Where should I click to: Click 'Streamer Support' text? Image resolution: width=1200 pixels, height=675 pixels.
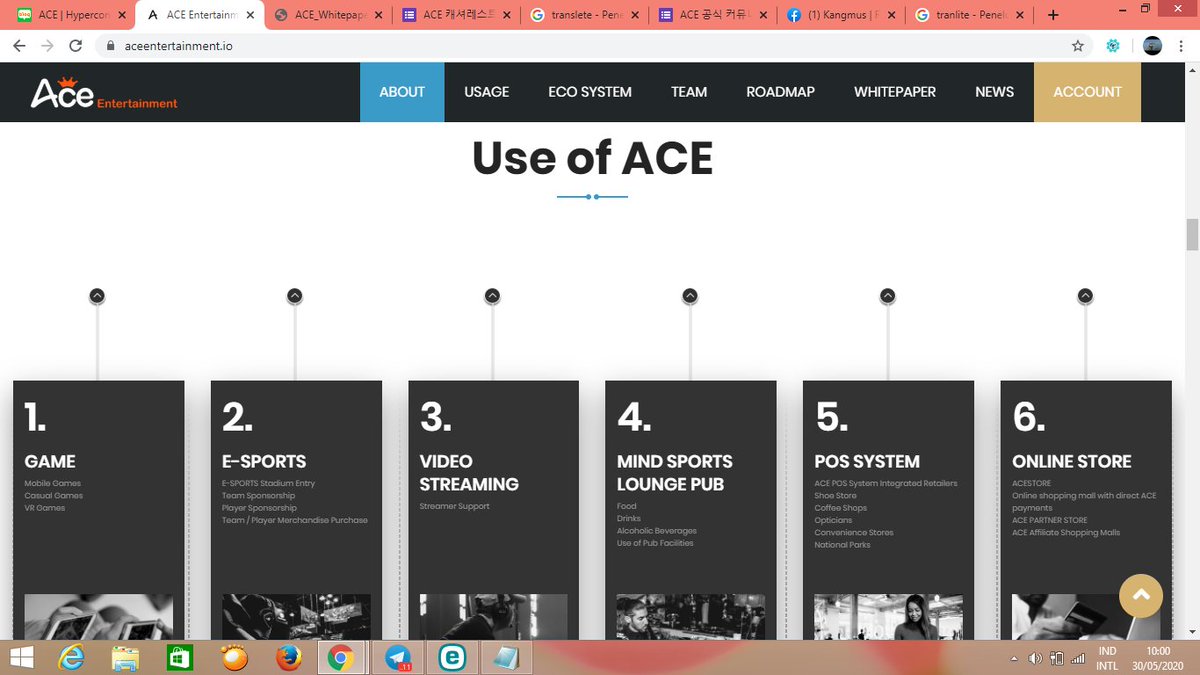[x=454, y=506]
